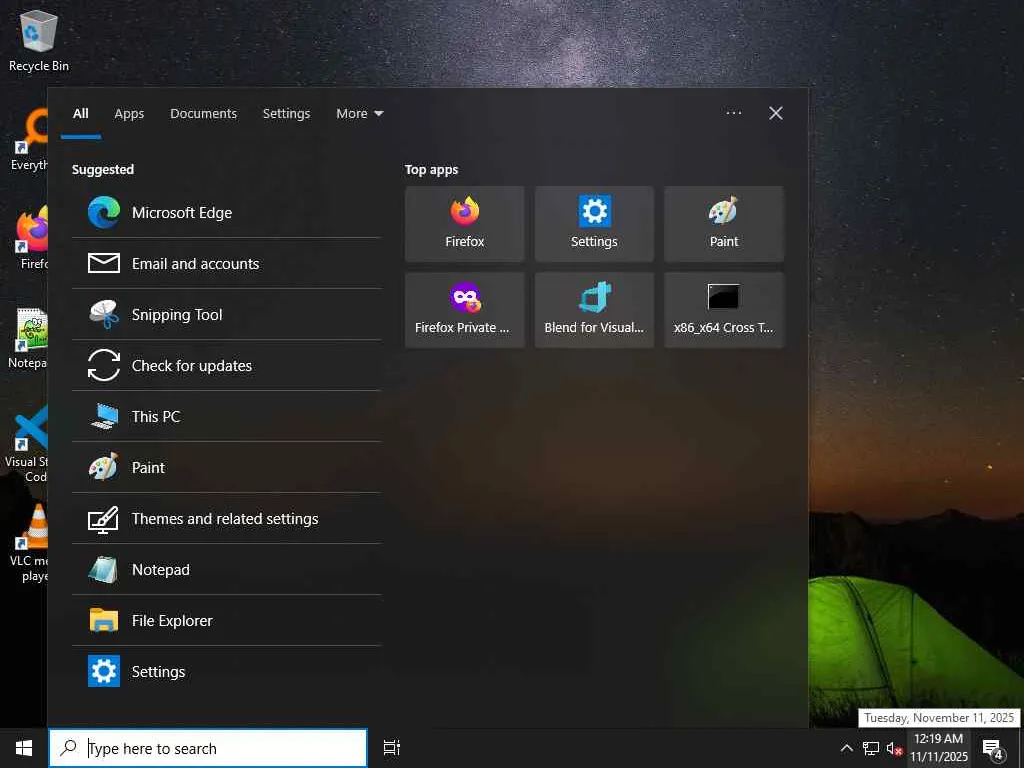Screen dimensions: 1024x768
Task: Select Check for updates suggestion
Action: [x=226, y=365]
